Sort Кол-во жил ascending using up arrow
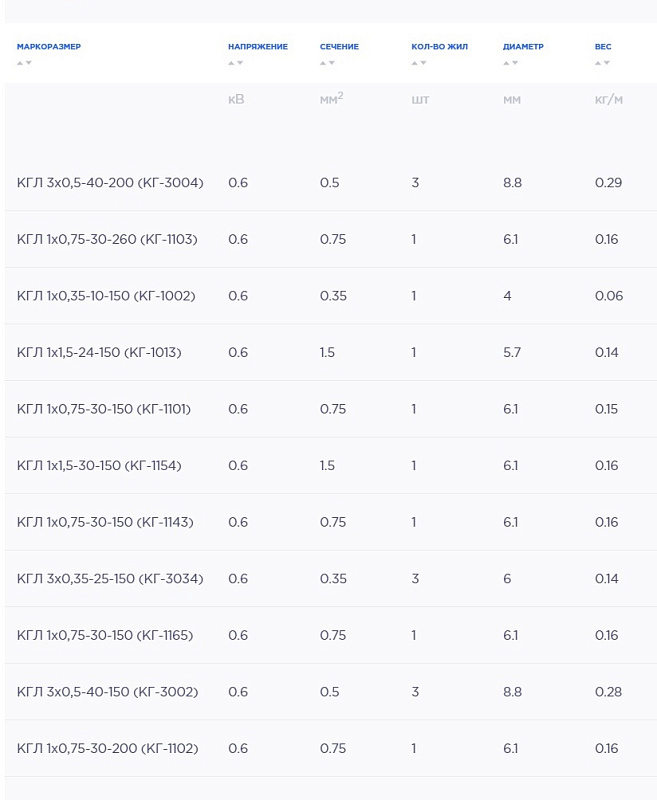657x800 pixels. point(414,63)
